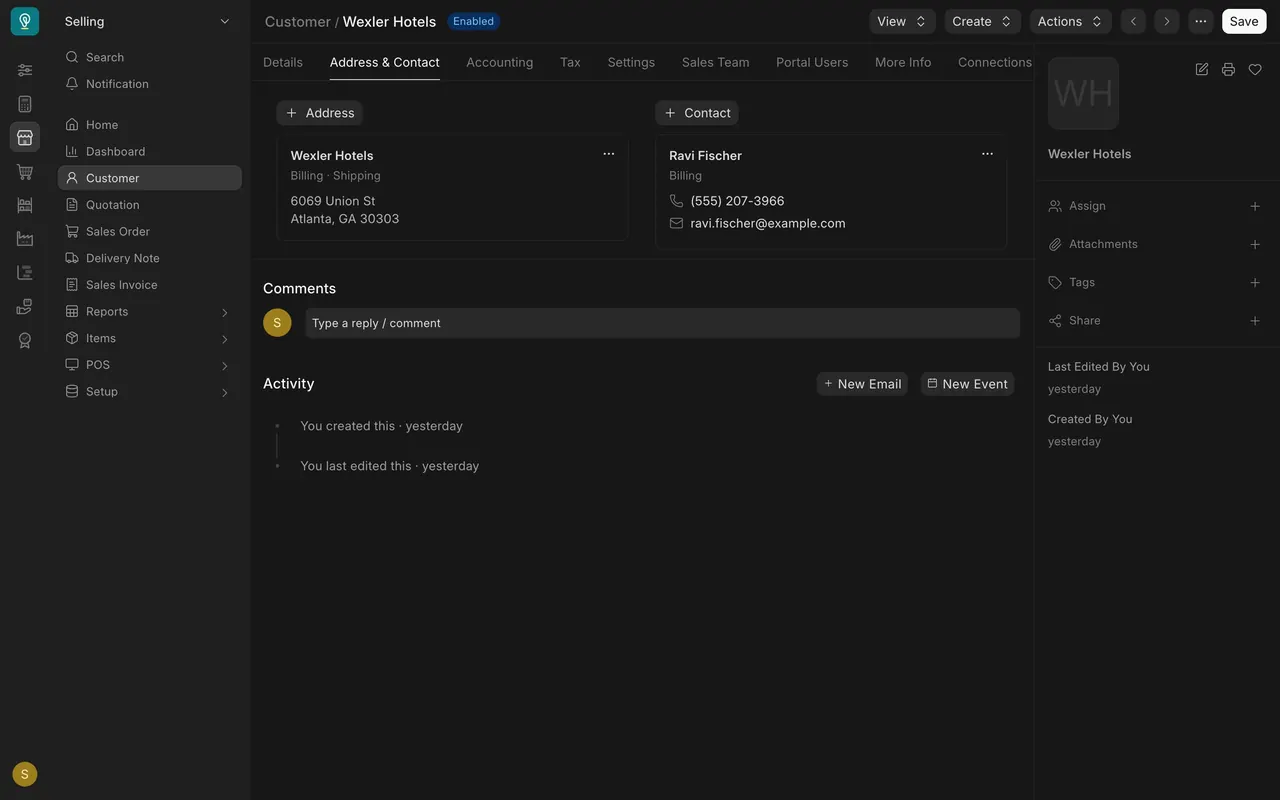1280x800 pixels.
Task: Open the warehouse shelves module icon
Action: click(x=25, y=205)
